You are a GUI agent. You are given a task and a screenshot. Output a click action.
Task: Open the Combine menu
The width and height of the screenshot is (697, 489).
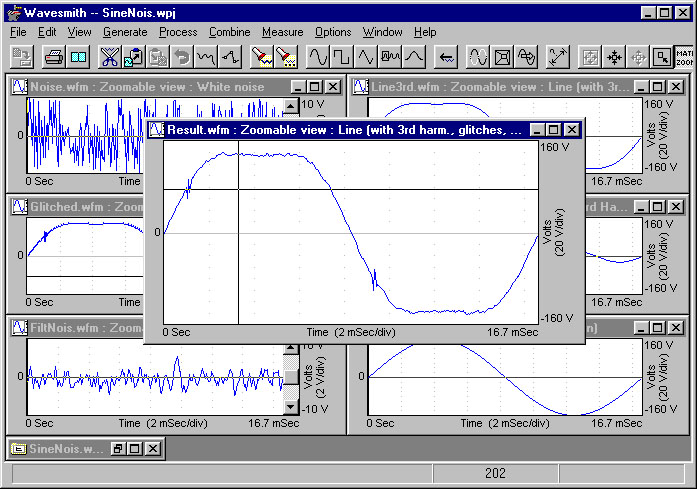coord(229,32)
